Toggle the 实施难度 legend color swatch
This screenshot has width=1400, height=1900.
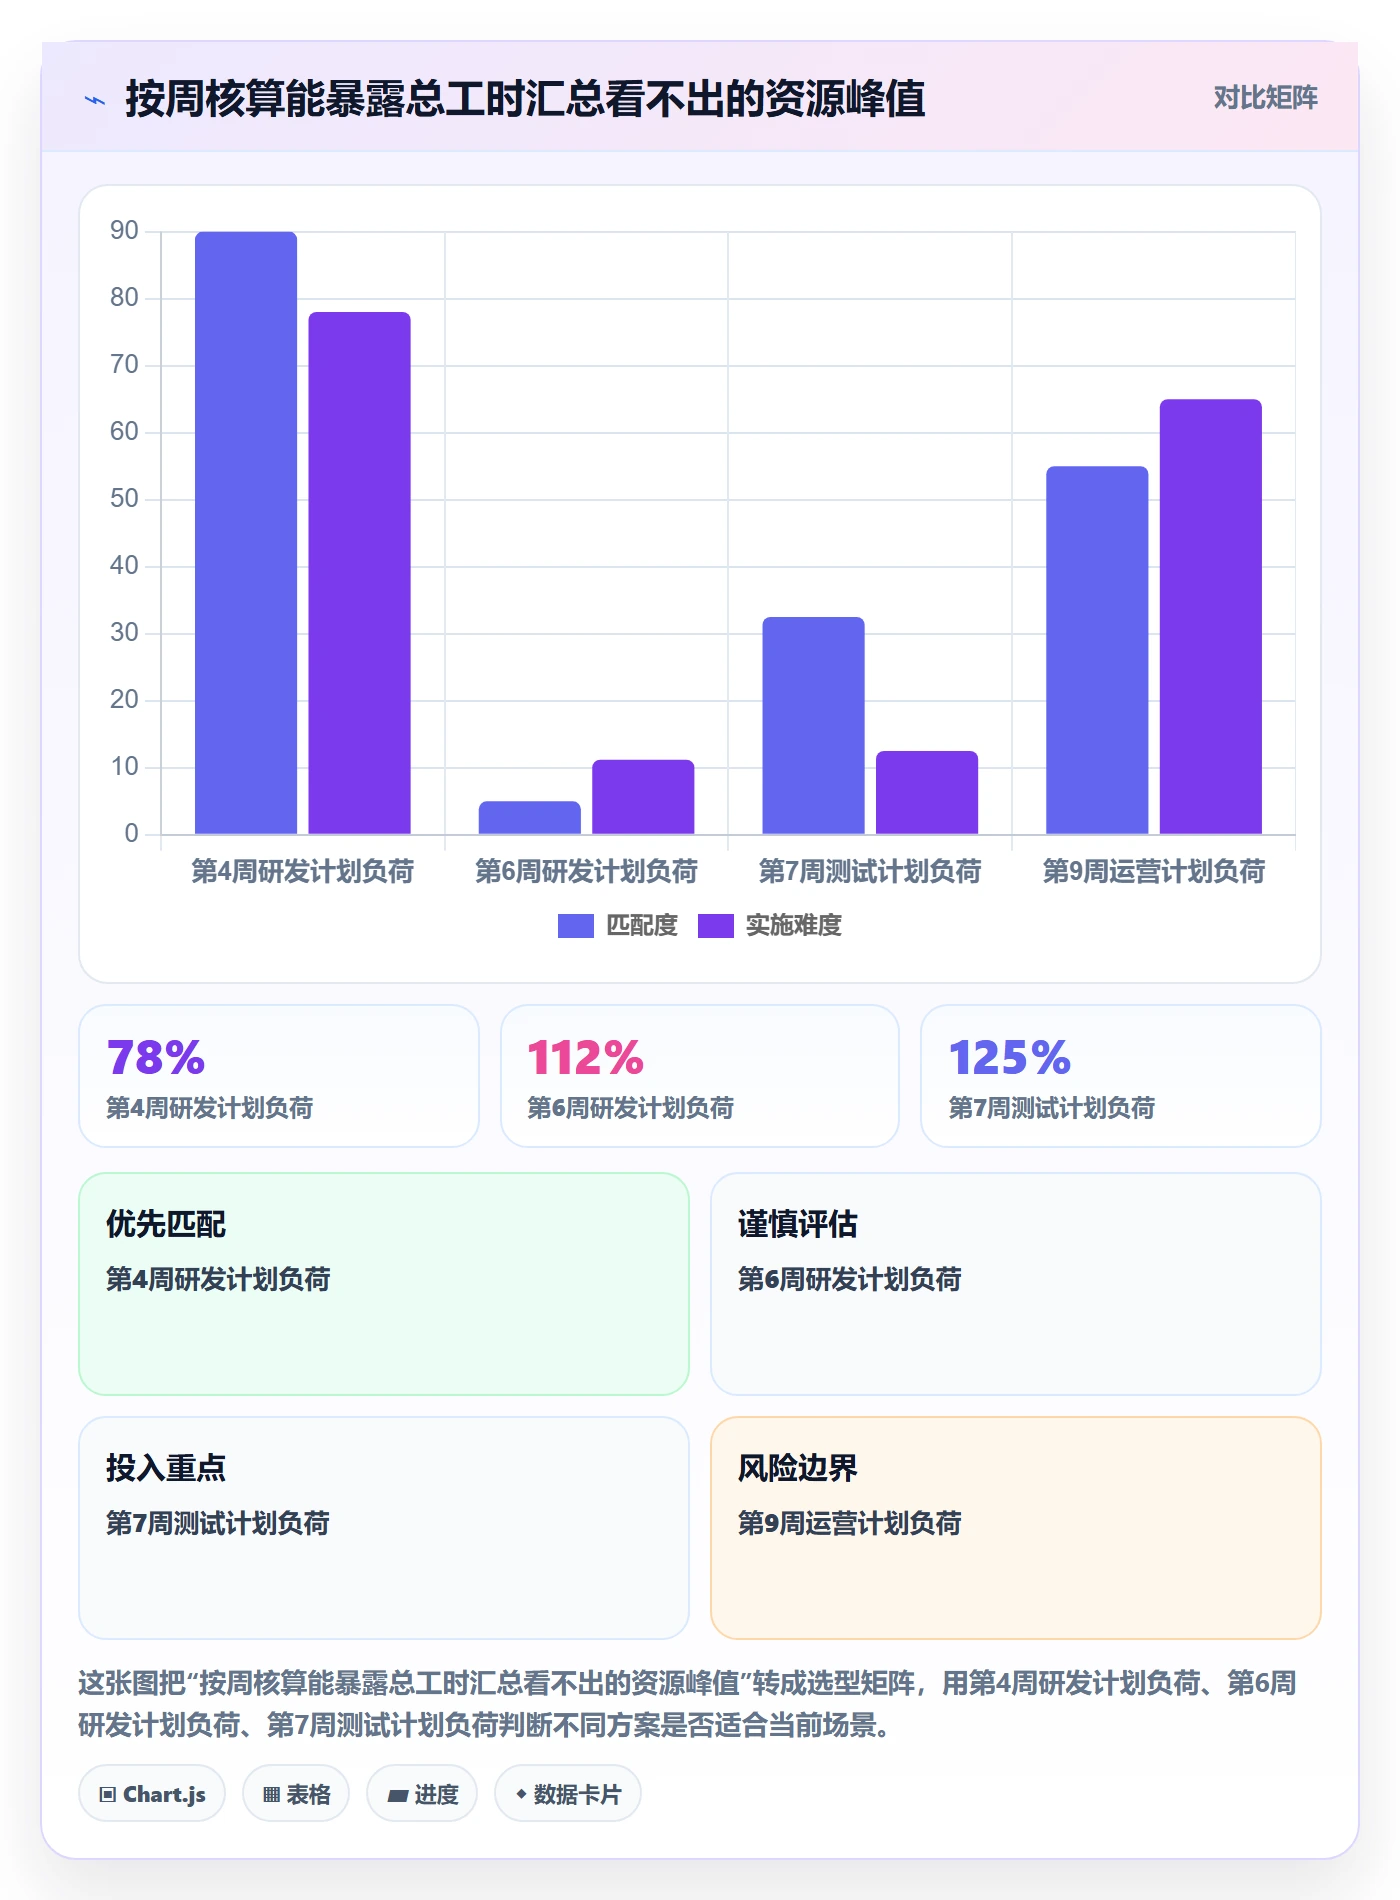pos(715,926)
